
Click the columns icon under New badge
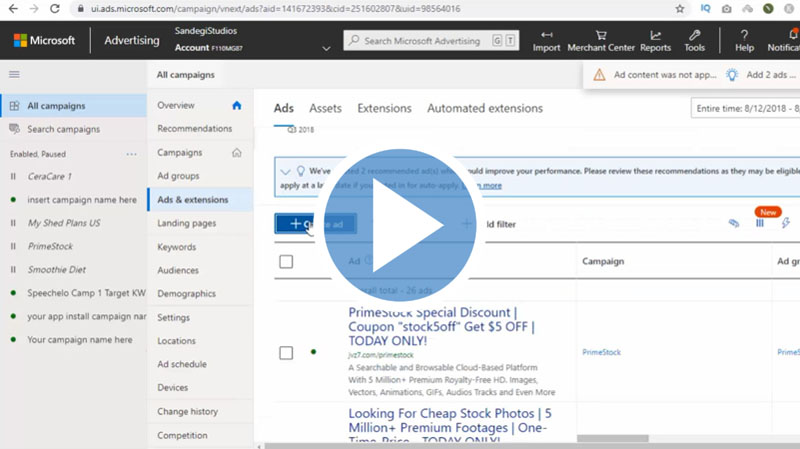[760, 223]
